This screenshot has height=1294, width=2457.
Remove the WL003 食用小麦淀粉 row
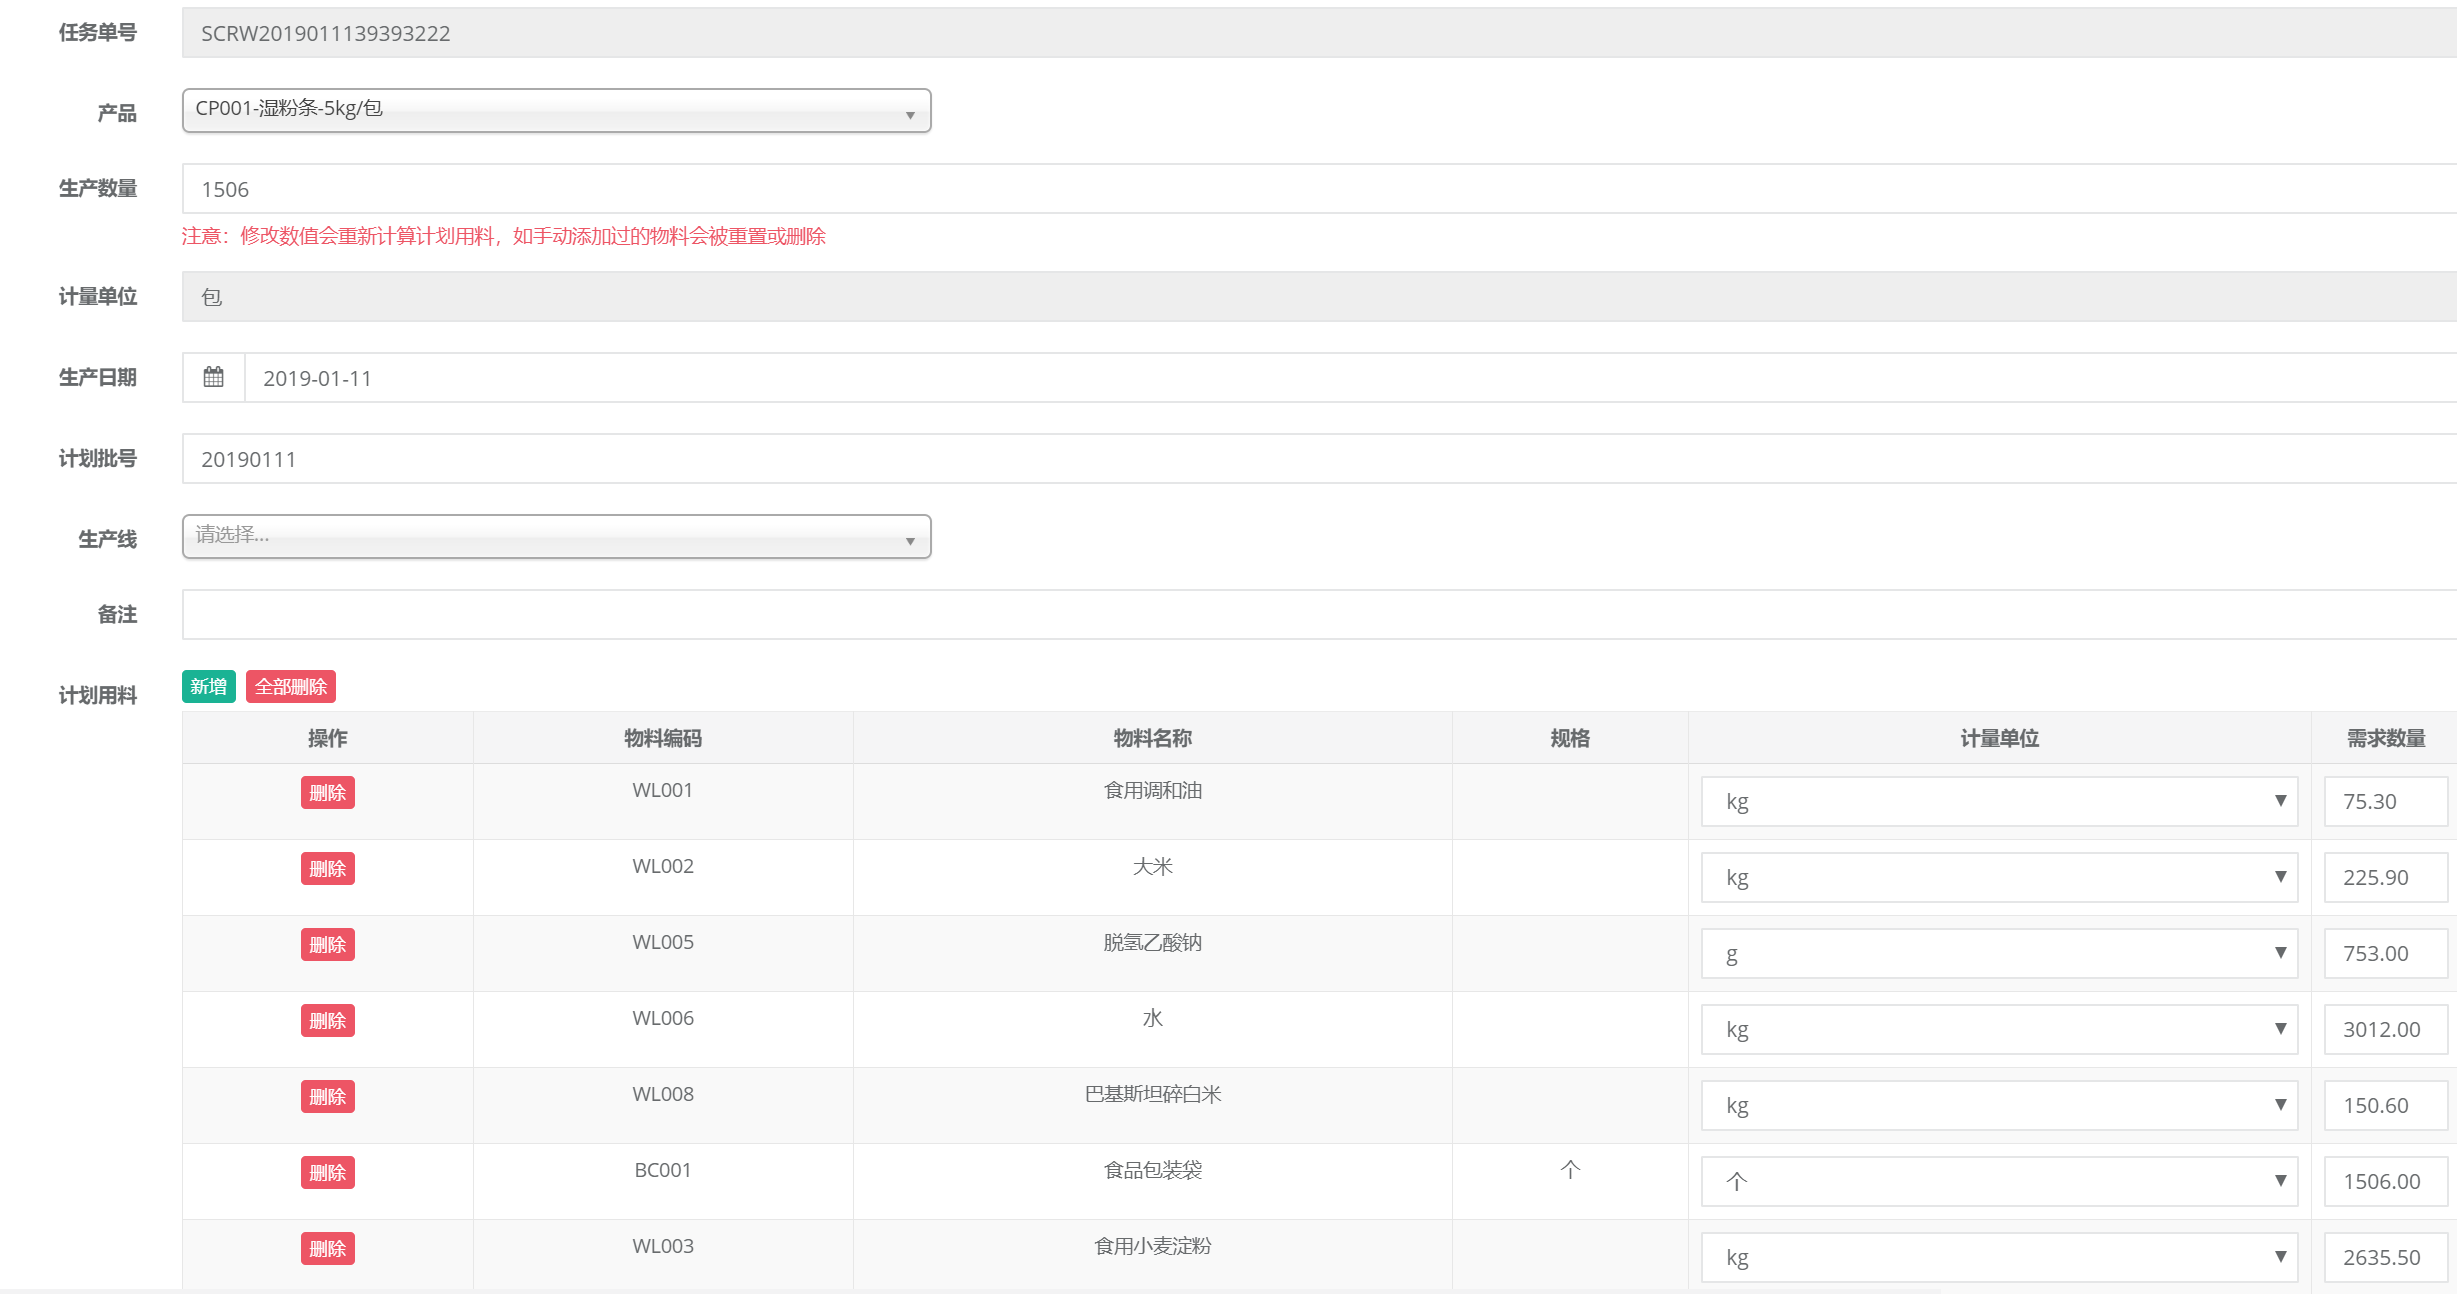click(327, 1248)
